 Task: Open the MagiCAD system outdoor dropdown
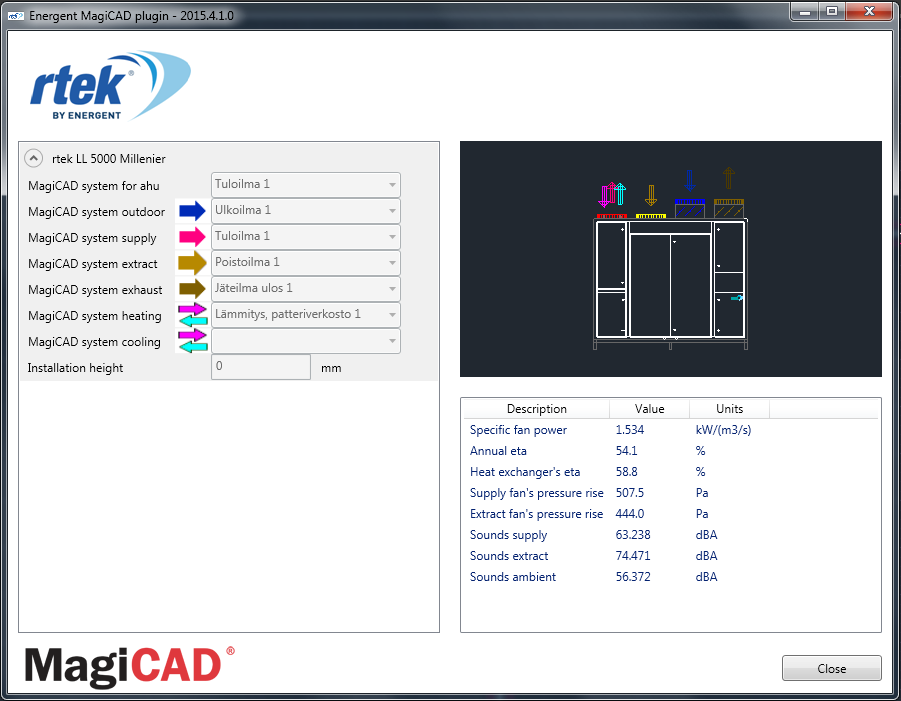pos(306,211)
